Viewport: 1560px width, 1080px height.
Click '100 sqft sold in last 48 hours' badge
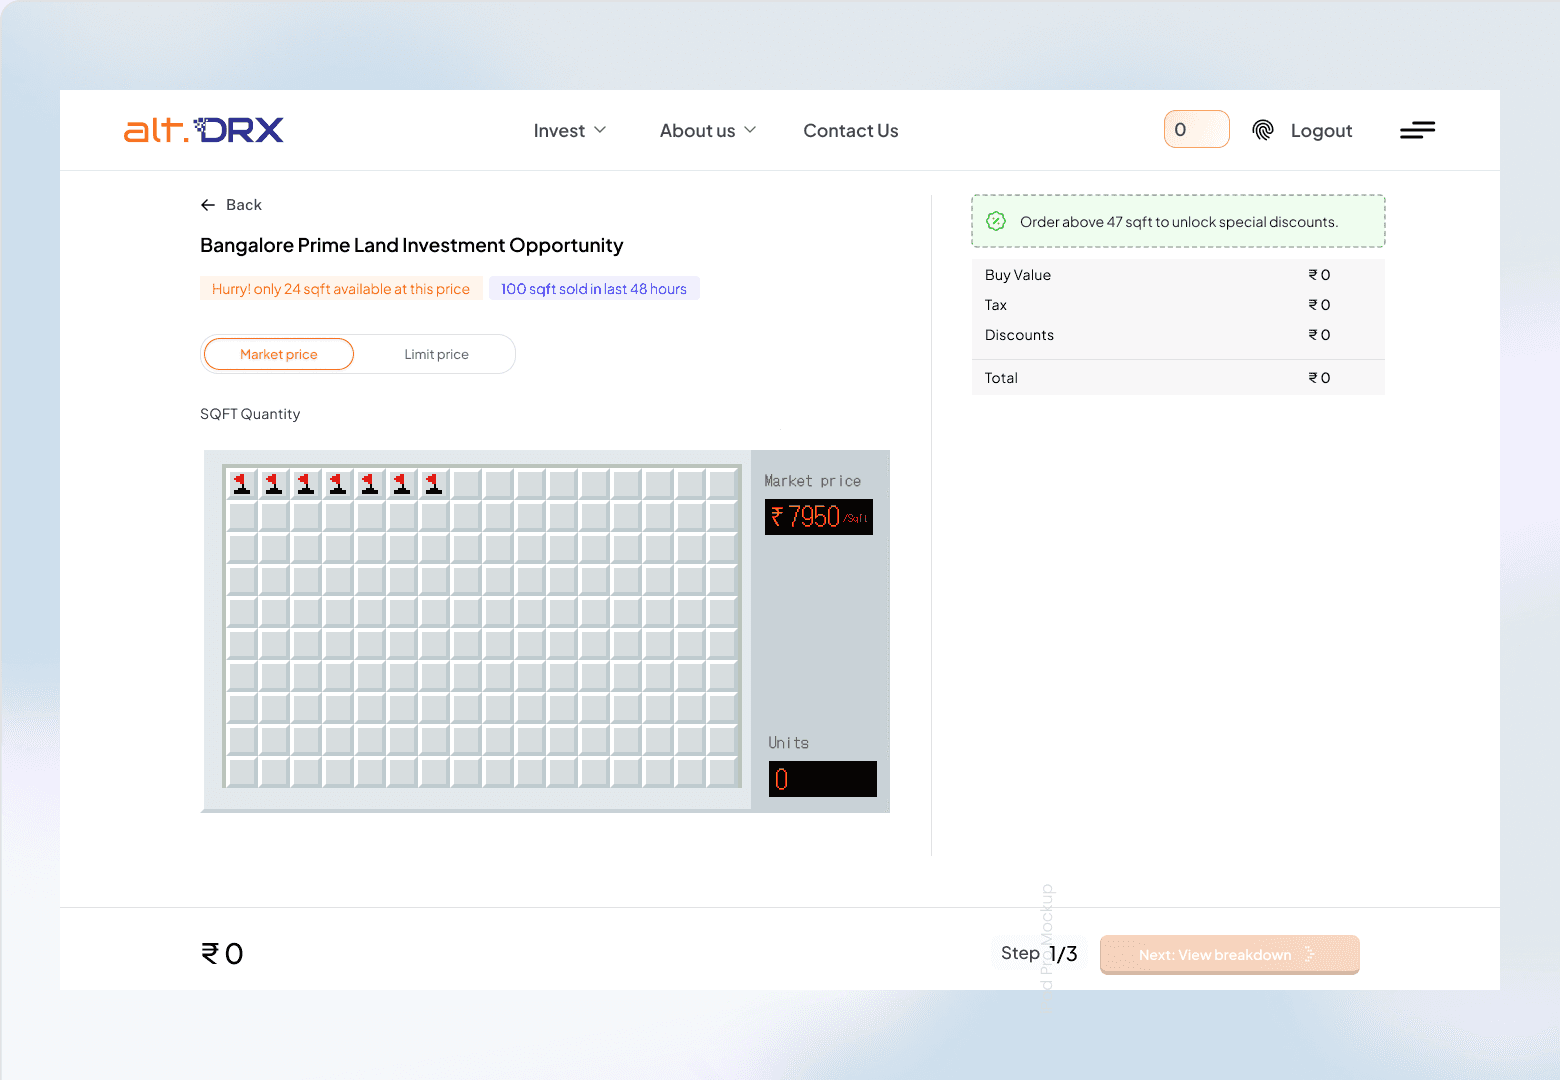point(594,289)
